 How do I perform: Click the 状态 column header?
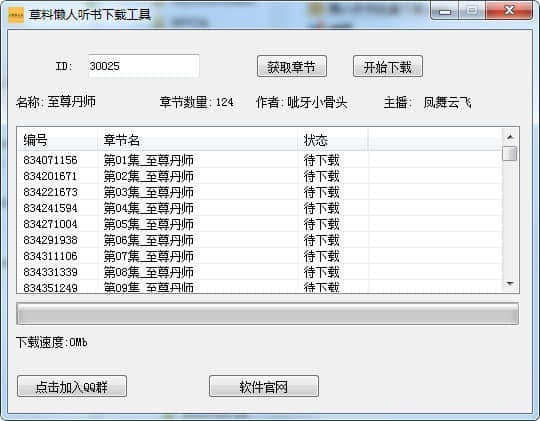click(333, 140)
